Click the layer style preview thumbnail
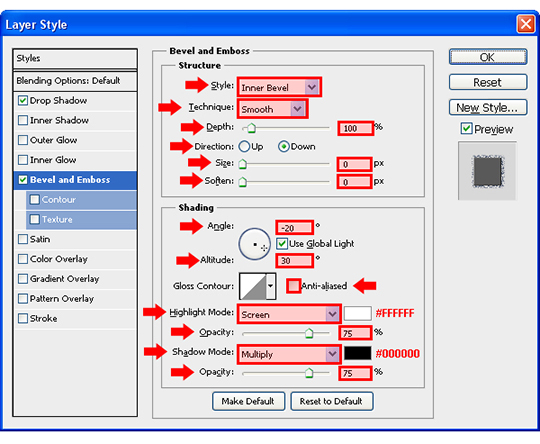 coord(487,171)
